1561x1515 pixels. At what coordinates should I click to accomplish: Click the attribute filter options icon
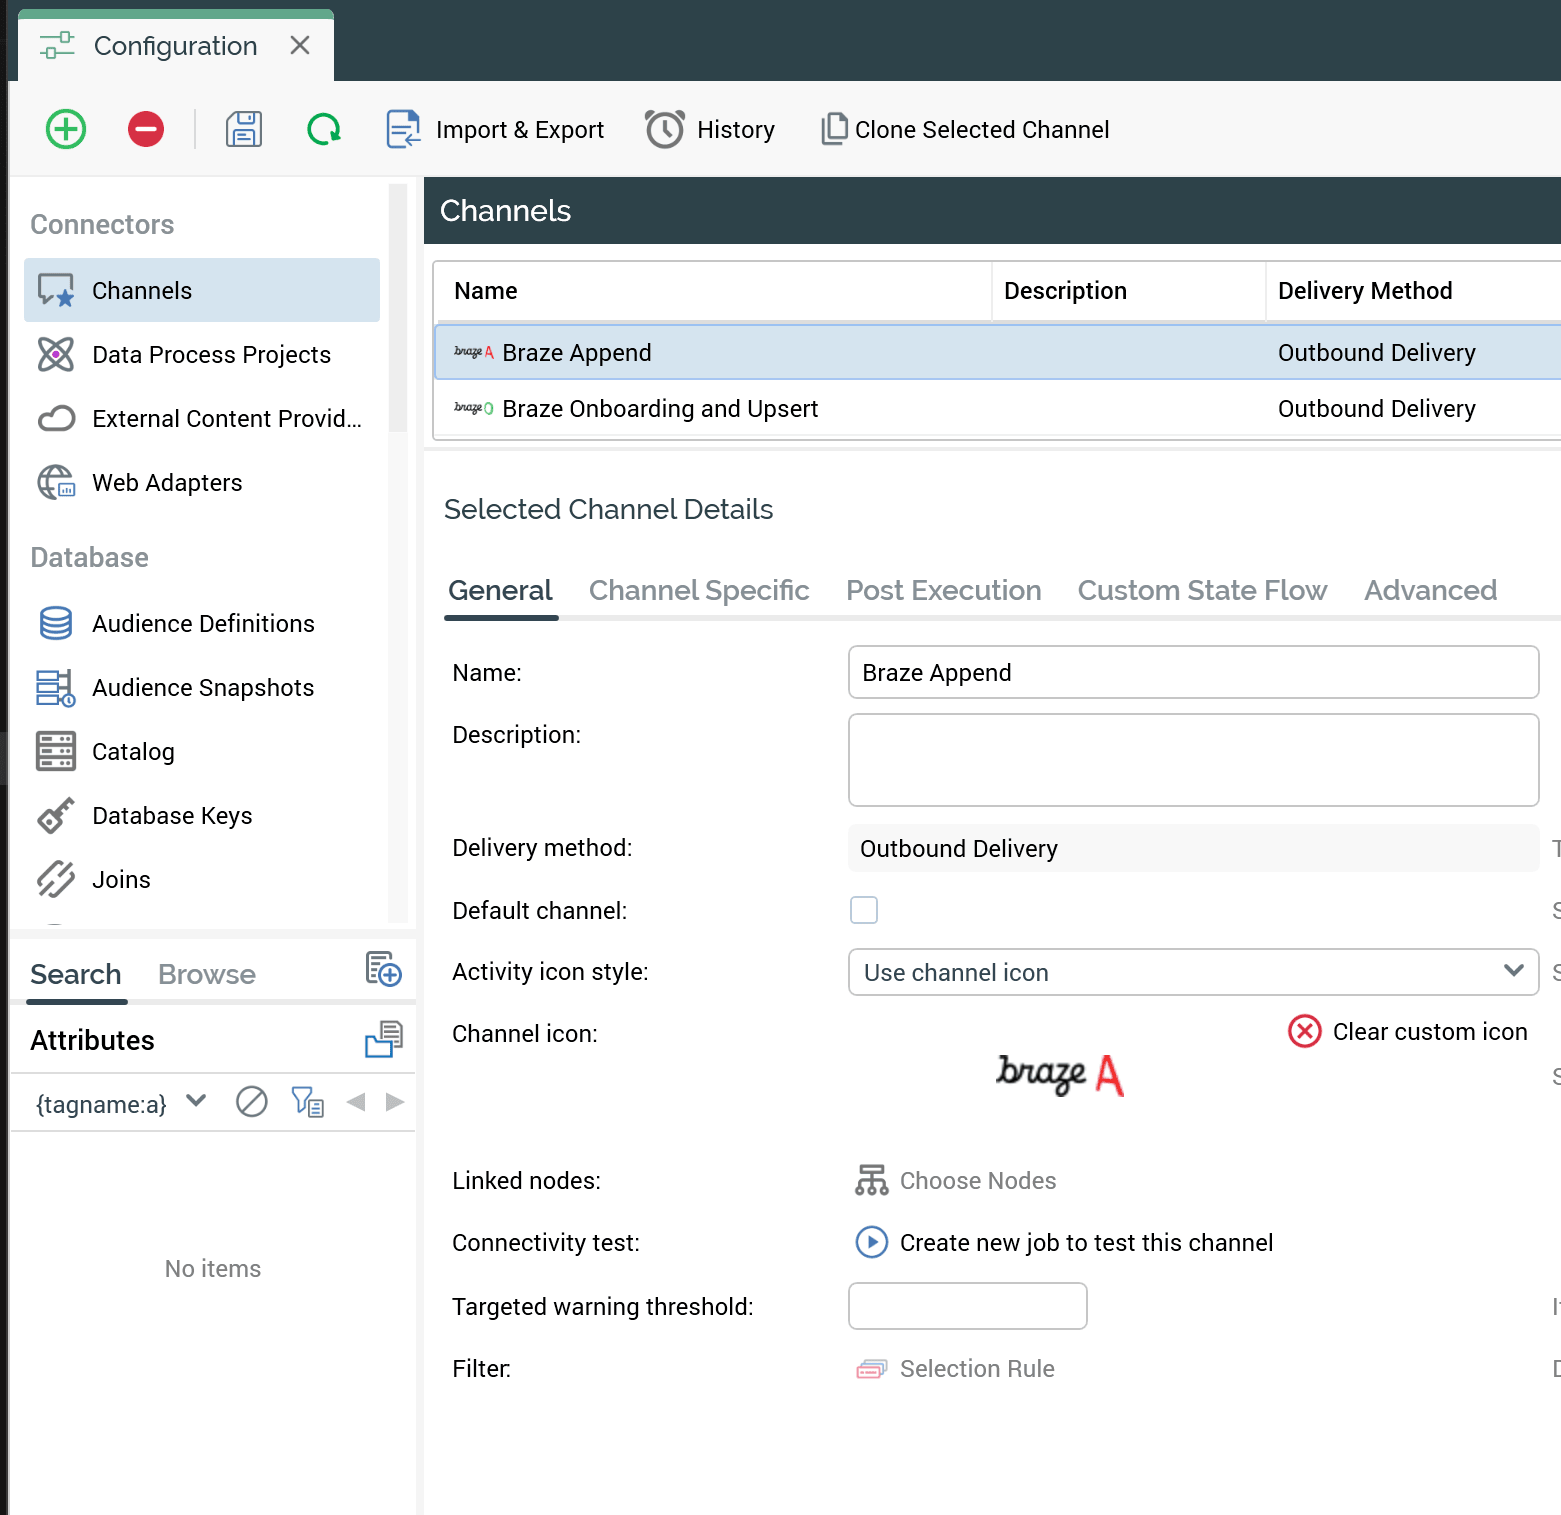307,1102
